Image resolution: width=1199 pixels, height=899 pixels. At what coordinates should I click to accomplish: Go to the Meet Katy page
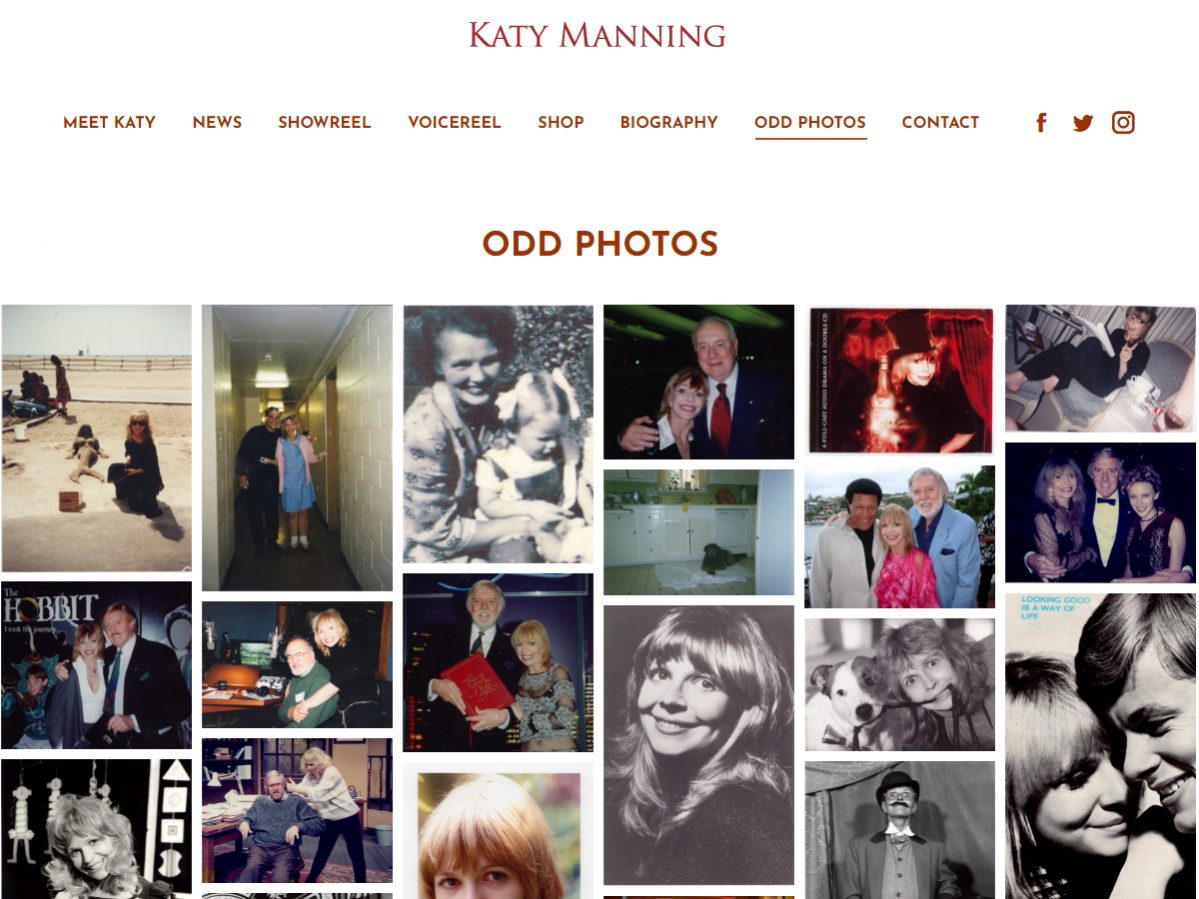109,122
